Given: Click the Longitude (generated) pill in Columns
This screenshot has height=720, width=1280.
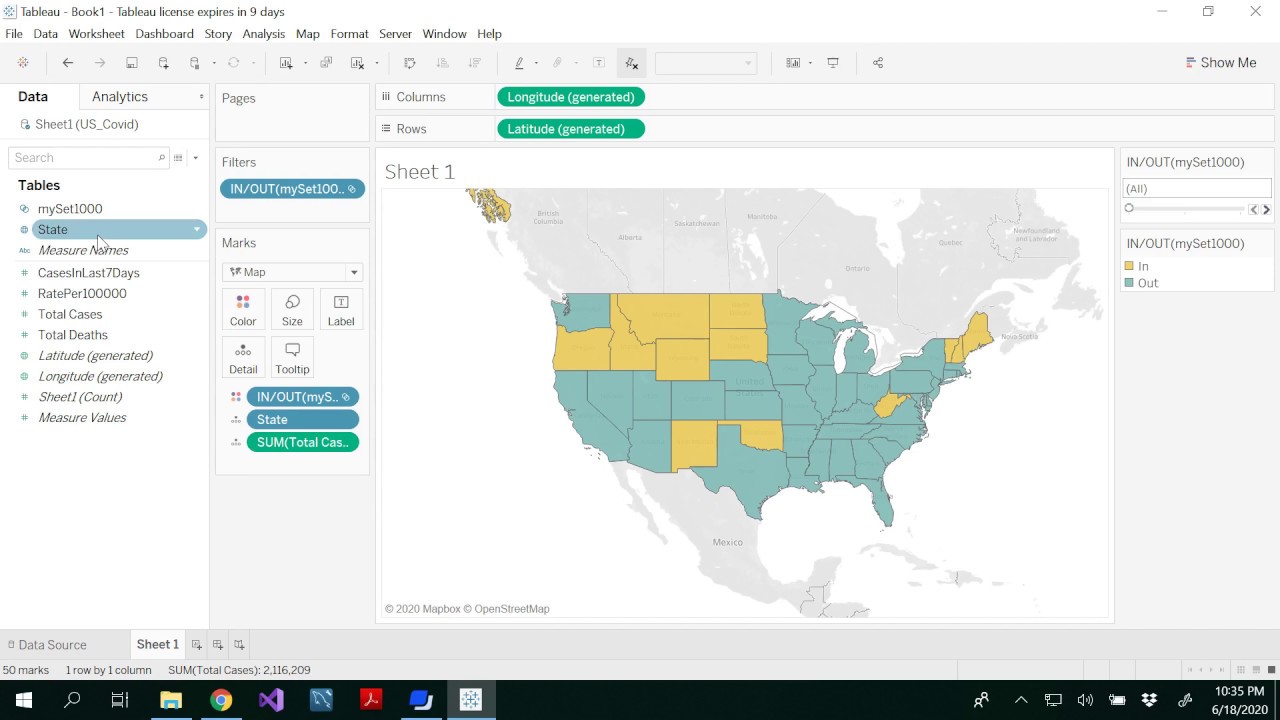Looking at the screenshot, I should coord(571,97).
